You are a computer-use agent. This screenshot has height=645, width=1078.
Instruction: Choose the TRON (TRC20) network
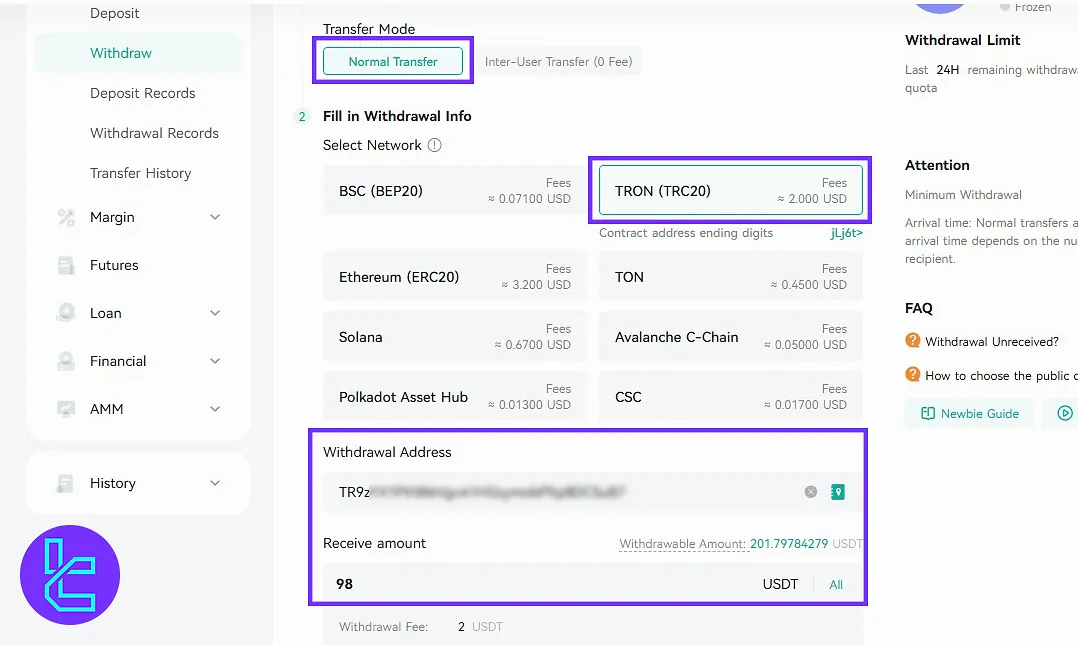pos(730,190)
